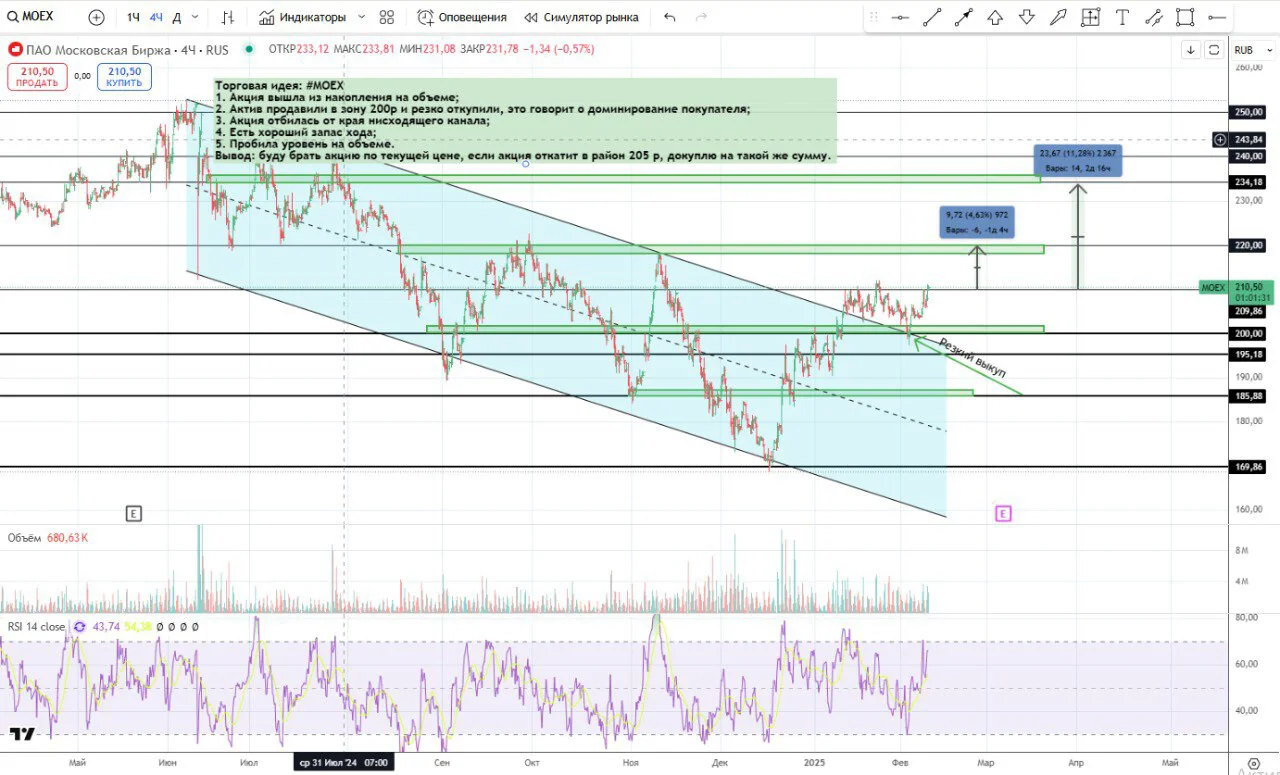
Task: Open the Индикаторы panel
Action: (x=302, y=17)
